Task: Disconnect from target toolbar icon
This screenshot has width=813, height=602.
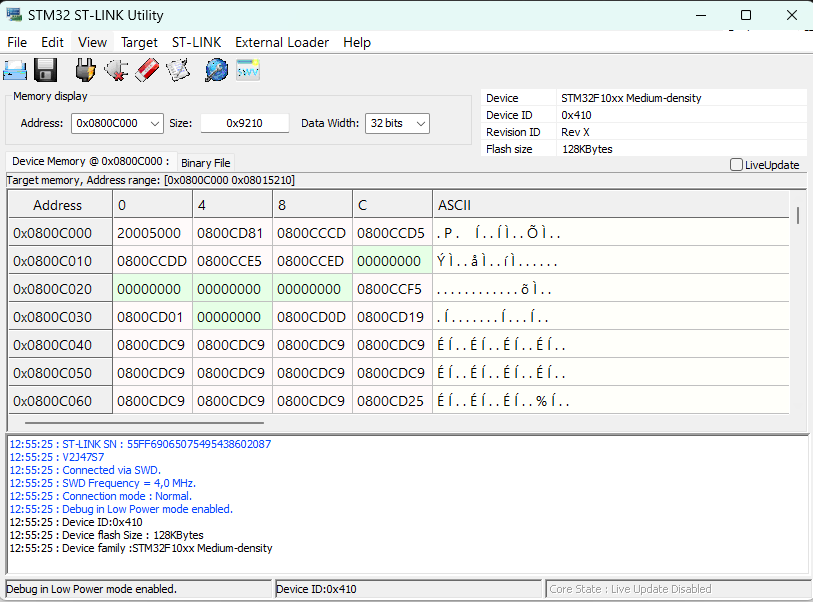Action: 116,70
